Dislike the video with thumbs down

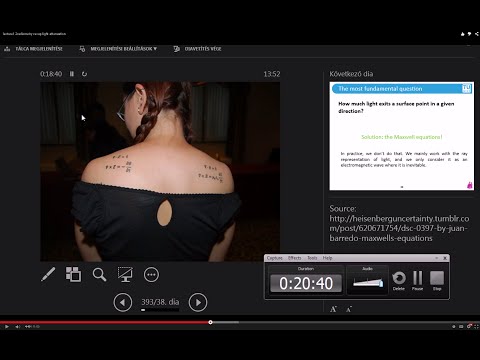click(x=469, y=34)
